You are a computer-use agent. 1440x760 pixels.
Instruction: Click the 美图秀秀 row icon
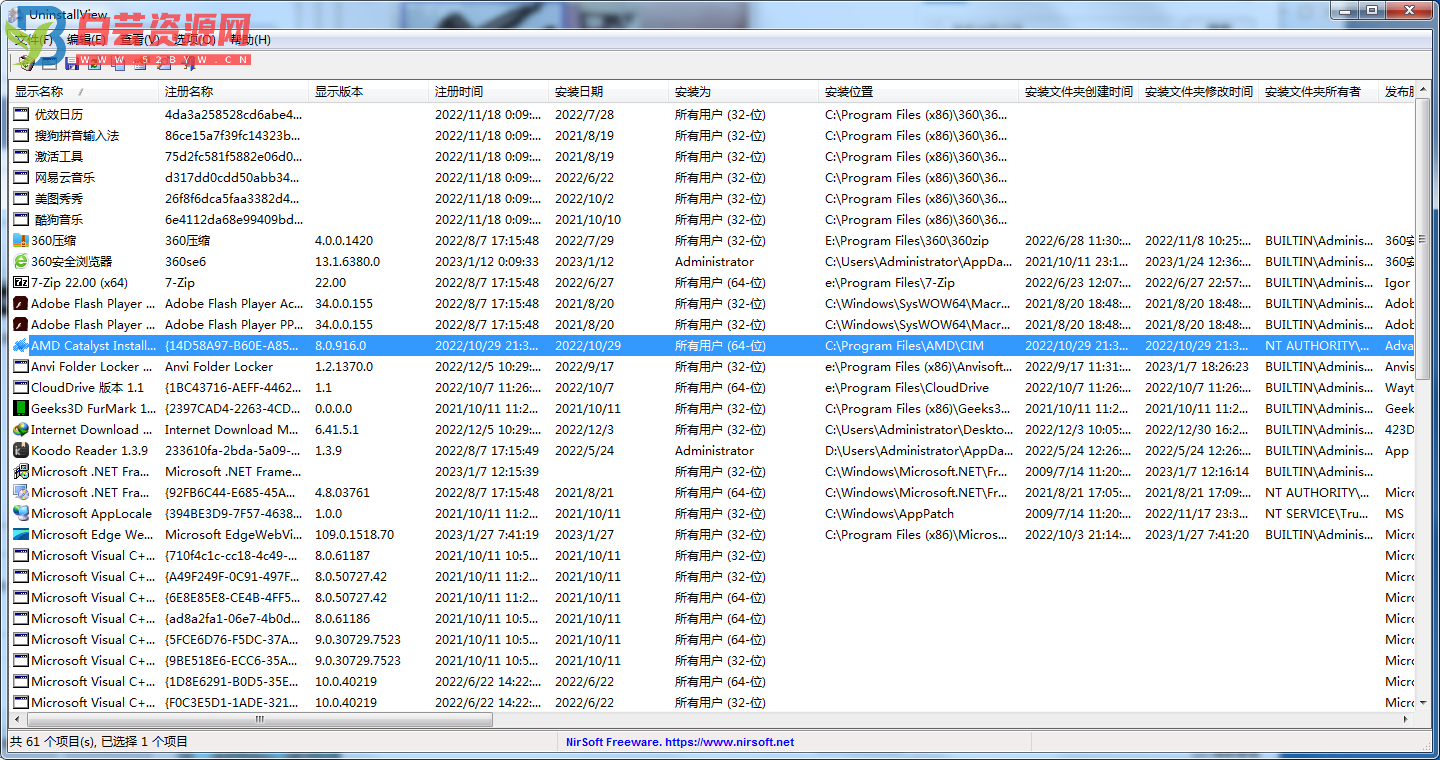pos(21,198)
